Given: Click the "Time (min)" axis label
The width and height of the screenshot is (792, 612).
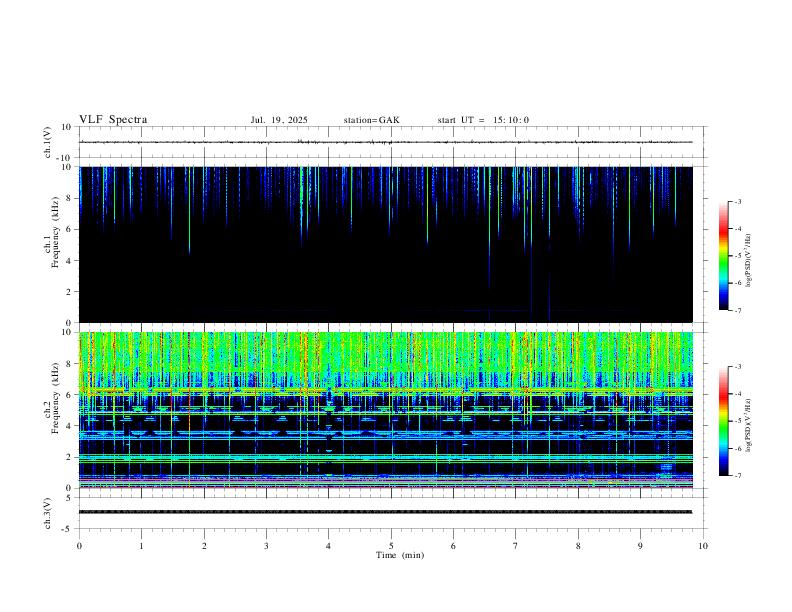Looking at the screenshot, I should click(400, 555).
